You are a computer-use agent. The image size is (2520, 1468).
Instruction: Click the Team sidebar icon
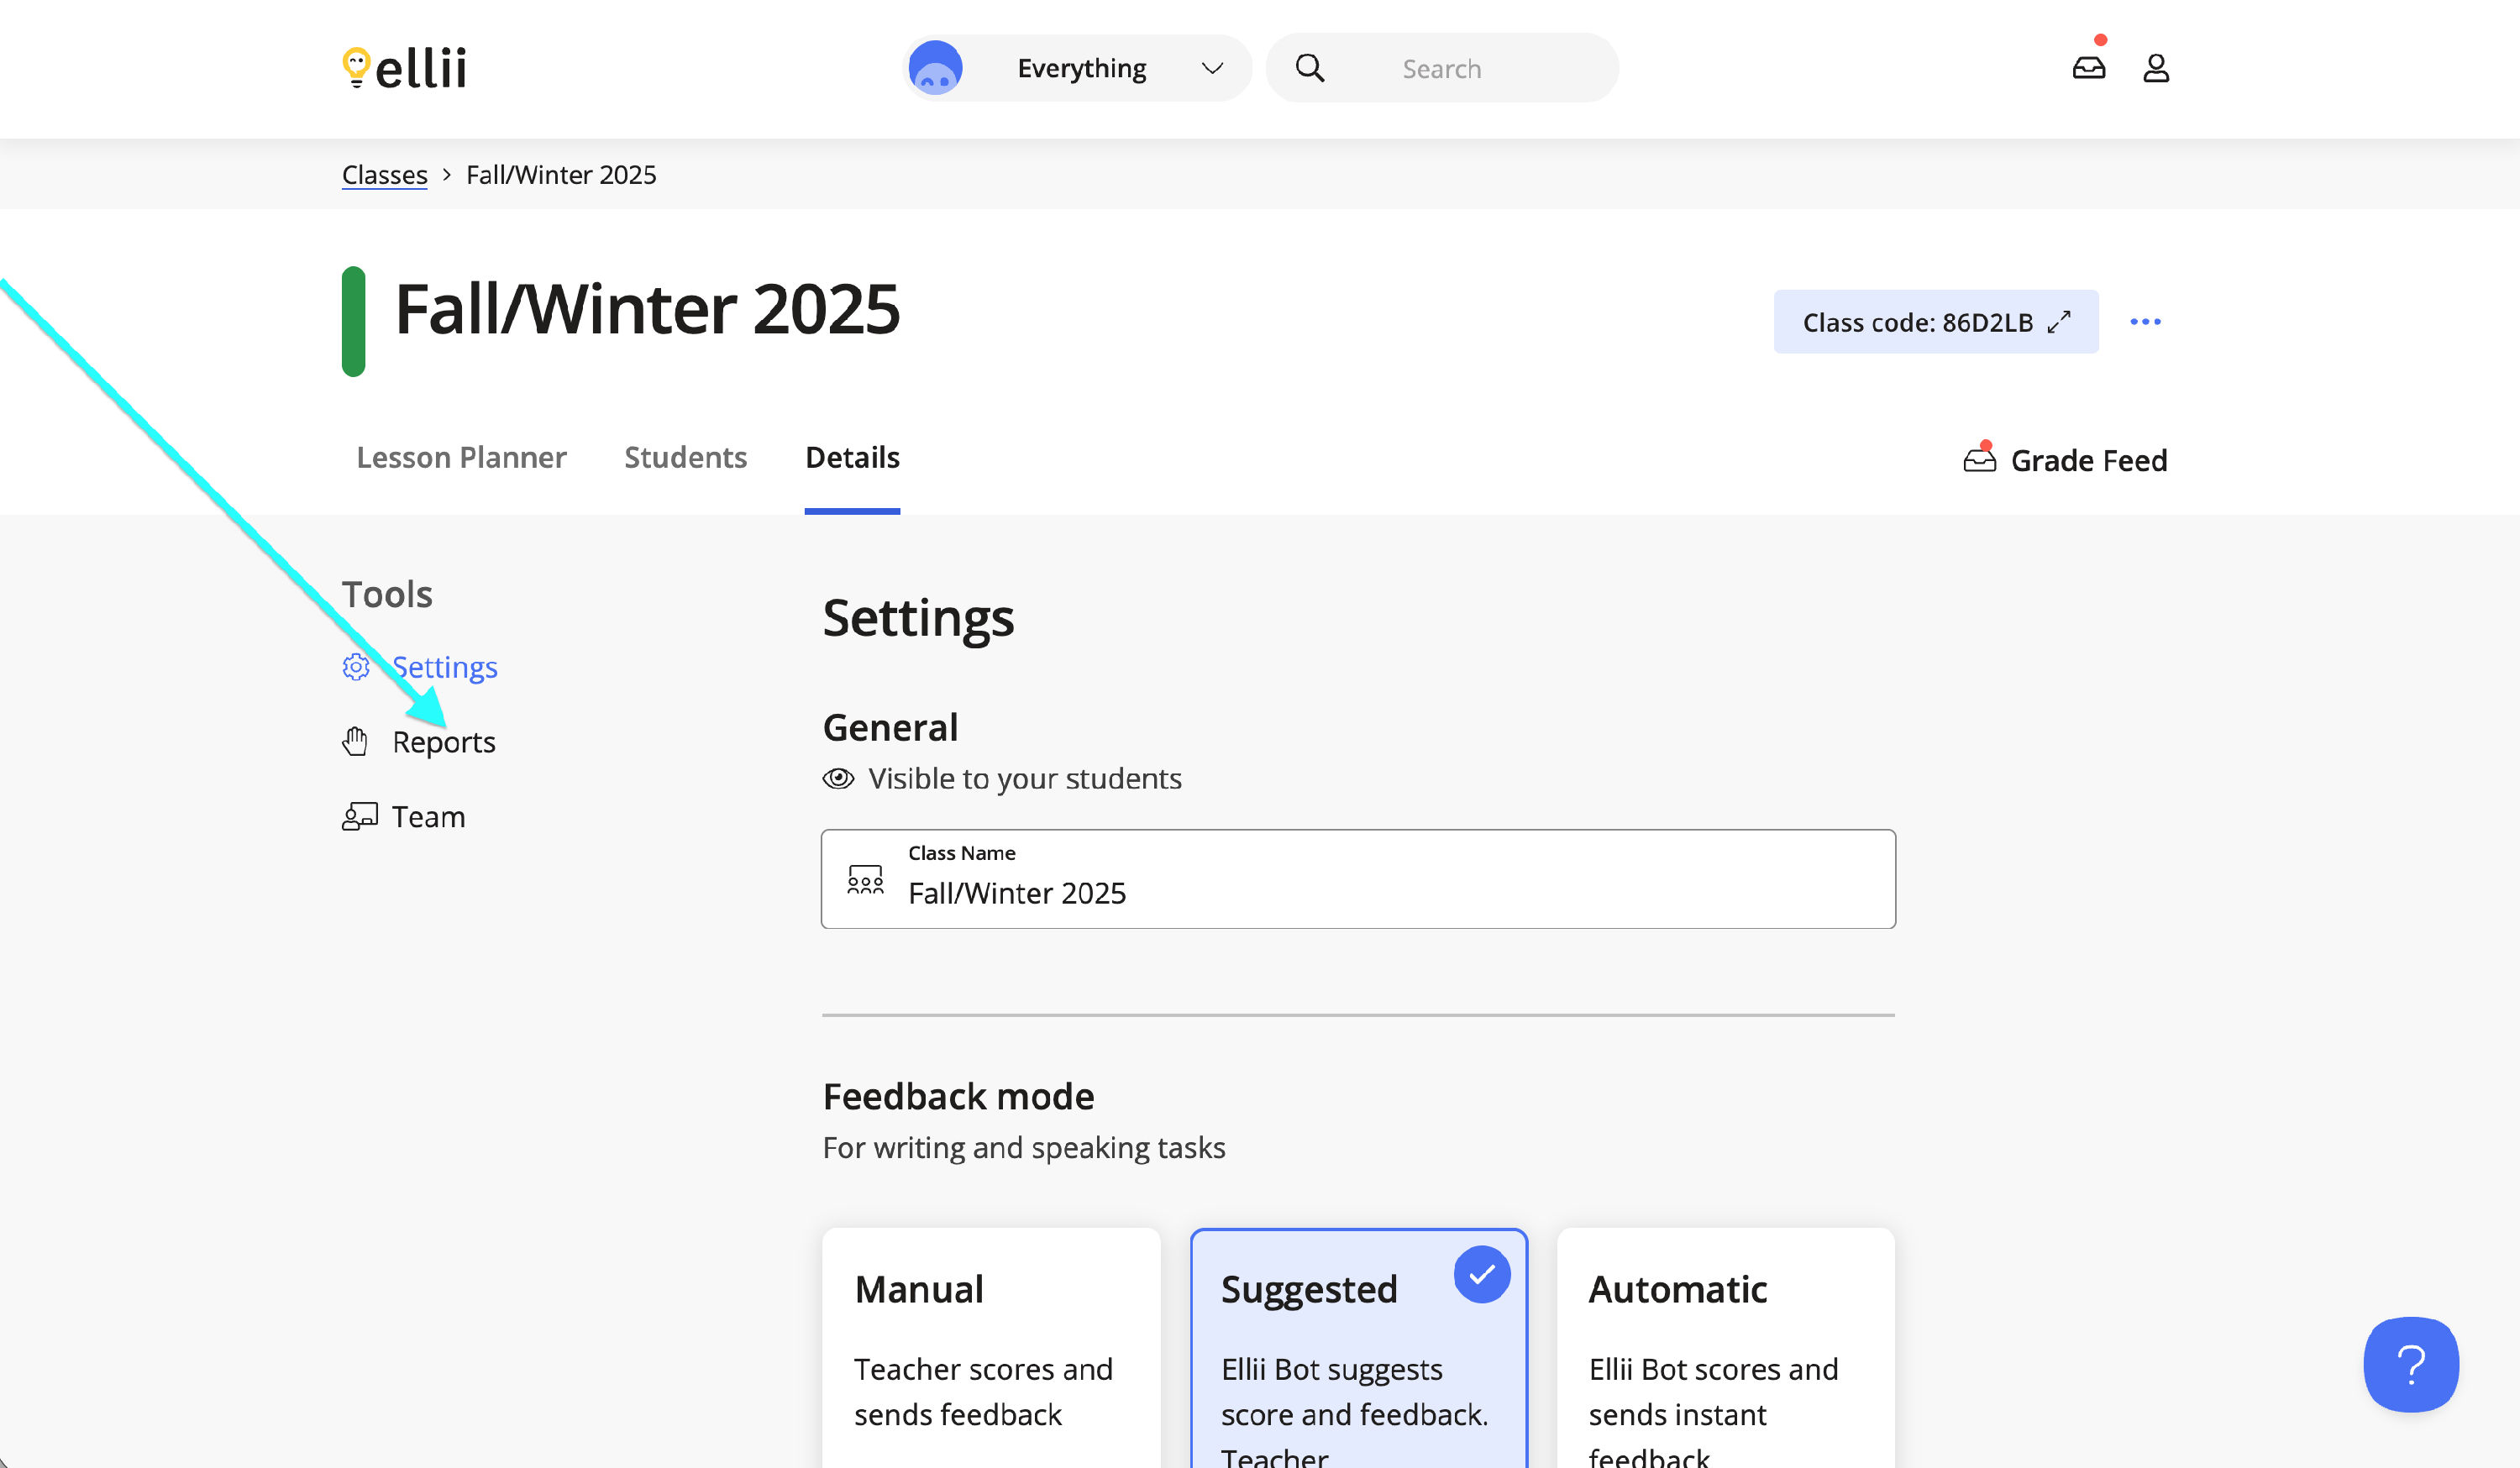point(359,817)
